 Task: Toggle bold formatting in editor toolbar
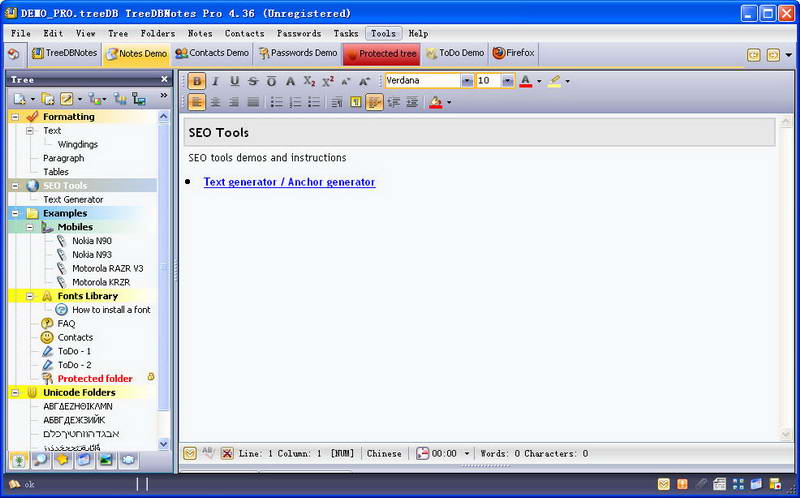pos(196,81)
